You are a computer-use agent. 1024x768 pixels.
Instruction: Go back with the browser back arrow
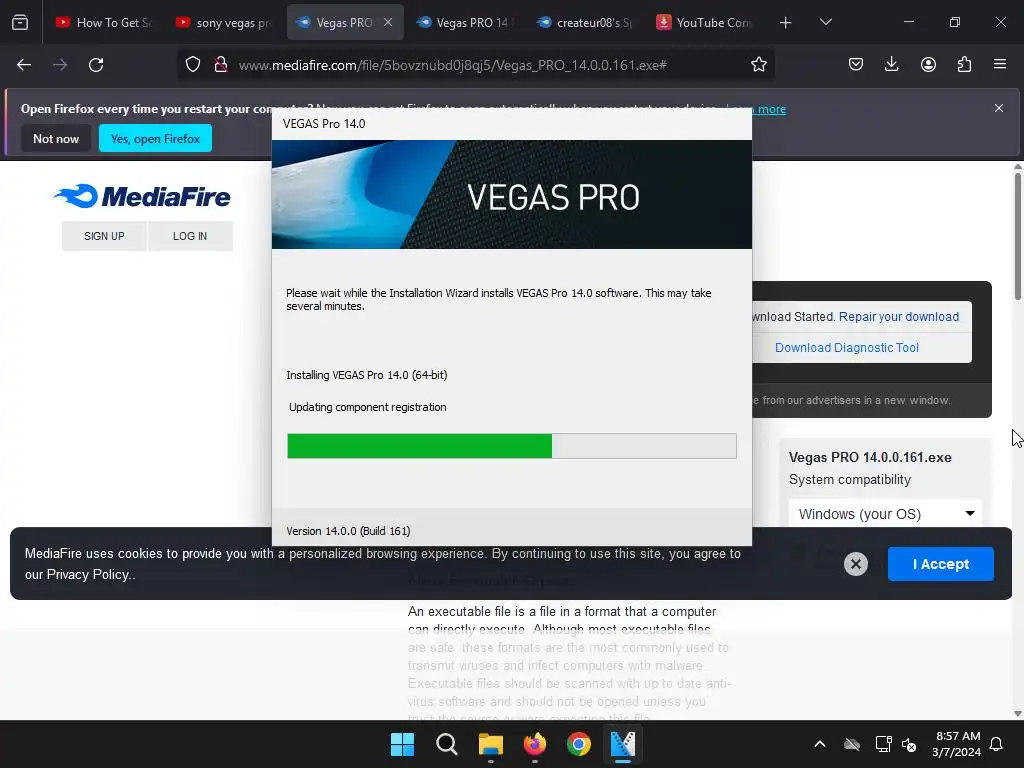[24, 65]
